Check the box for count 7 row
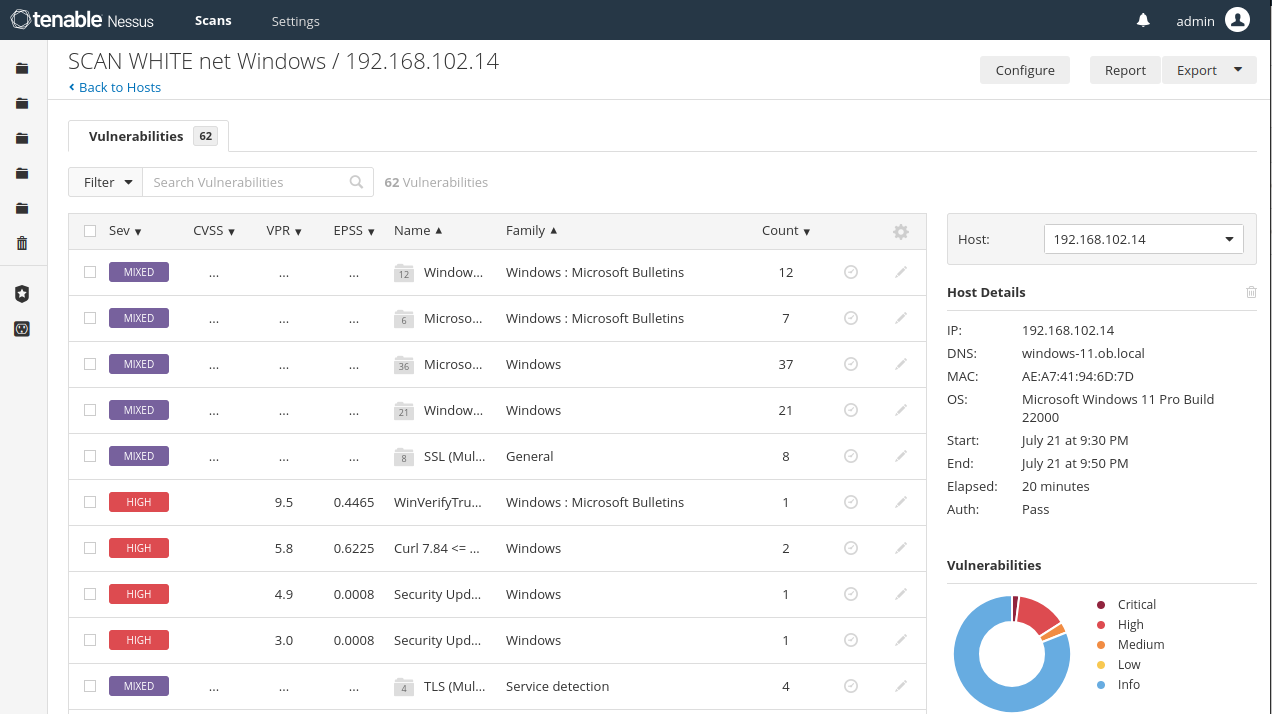1272x714 pixels. (90, 318)
